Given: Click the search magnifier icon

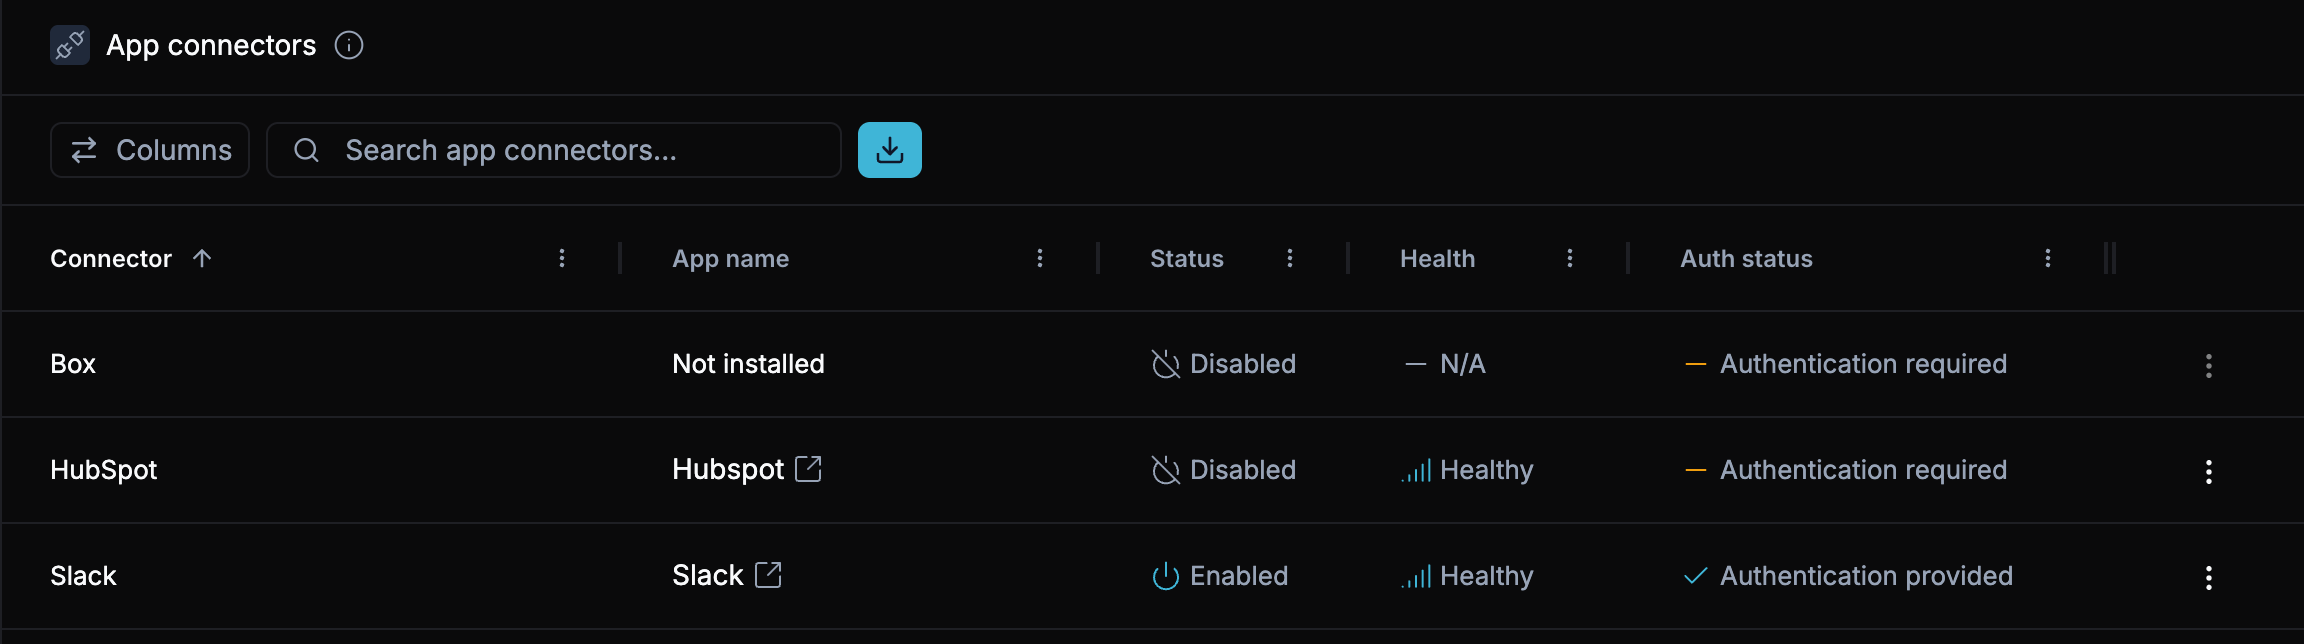Looking at the screenshot, I should [306, 150].
